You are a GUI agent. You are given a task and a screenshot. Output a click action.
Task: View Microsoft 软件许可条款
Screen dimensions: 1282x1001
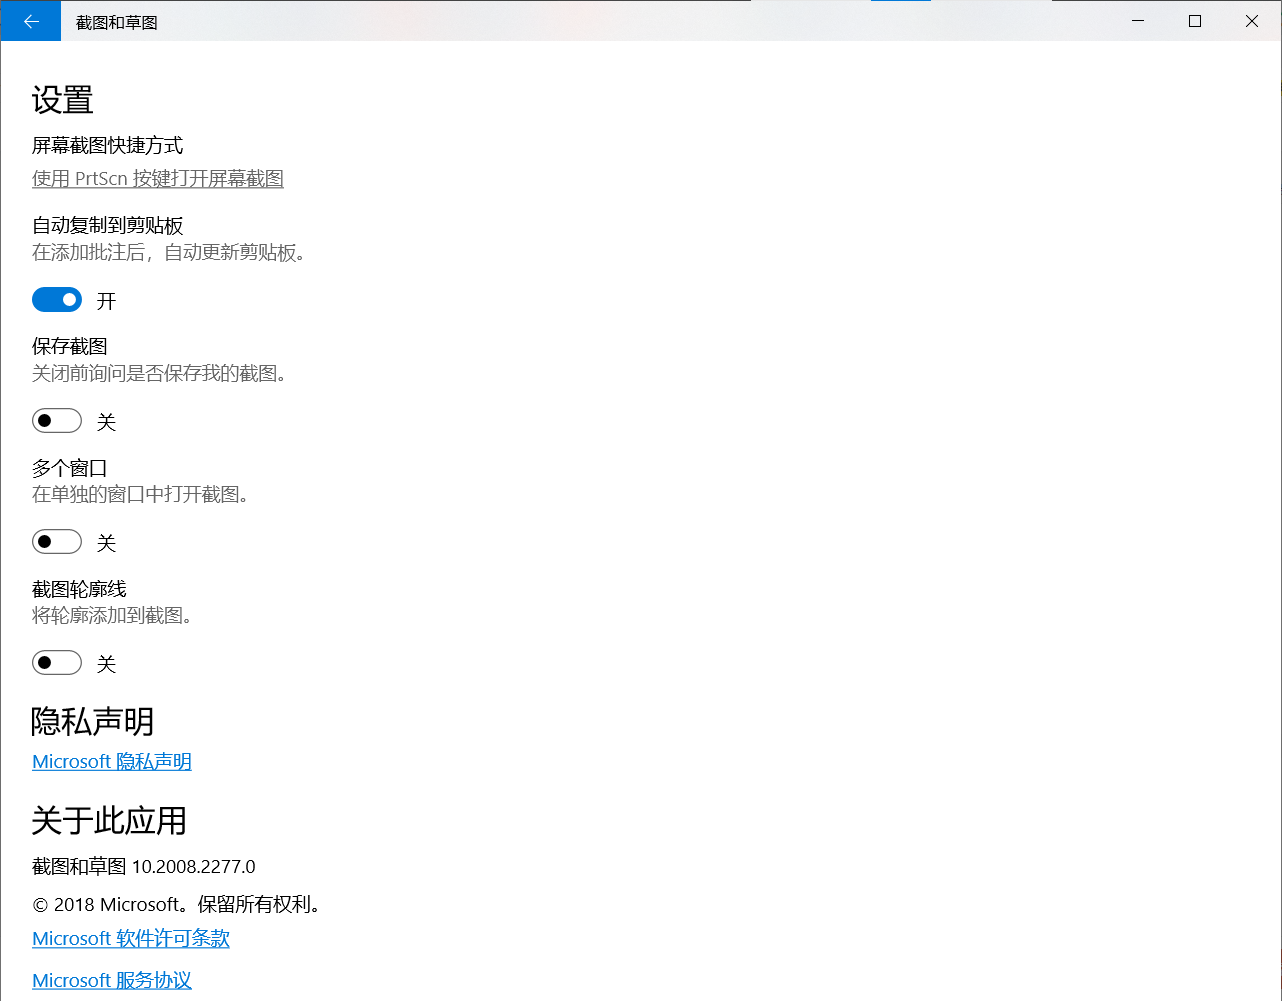[130, 938]
